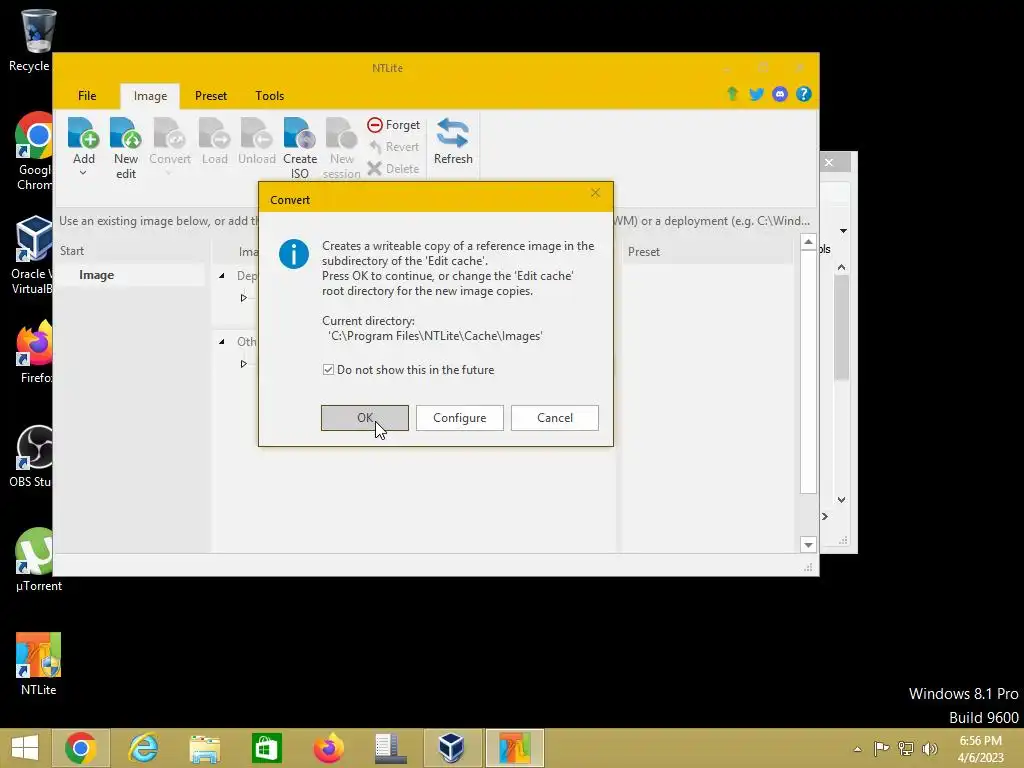Viewport: 1024px width, 768px height.
Task: Open the dropdown arrow in background window
Action: pyautogui.click(x=844, y=231)
